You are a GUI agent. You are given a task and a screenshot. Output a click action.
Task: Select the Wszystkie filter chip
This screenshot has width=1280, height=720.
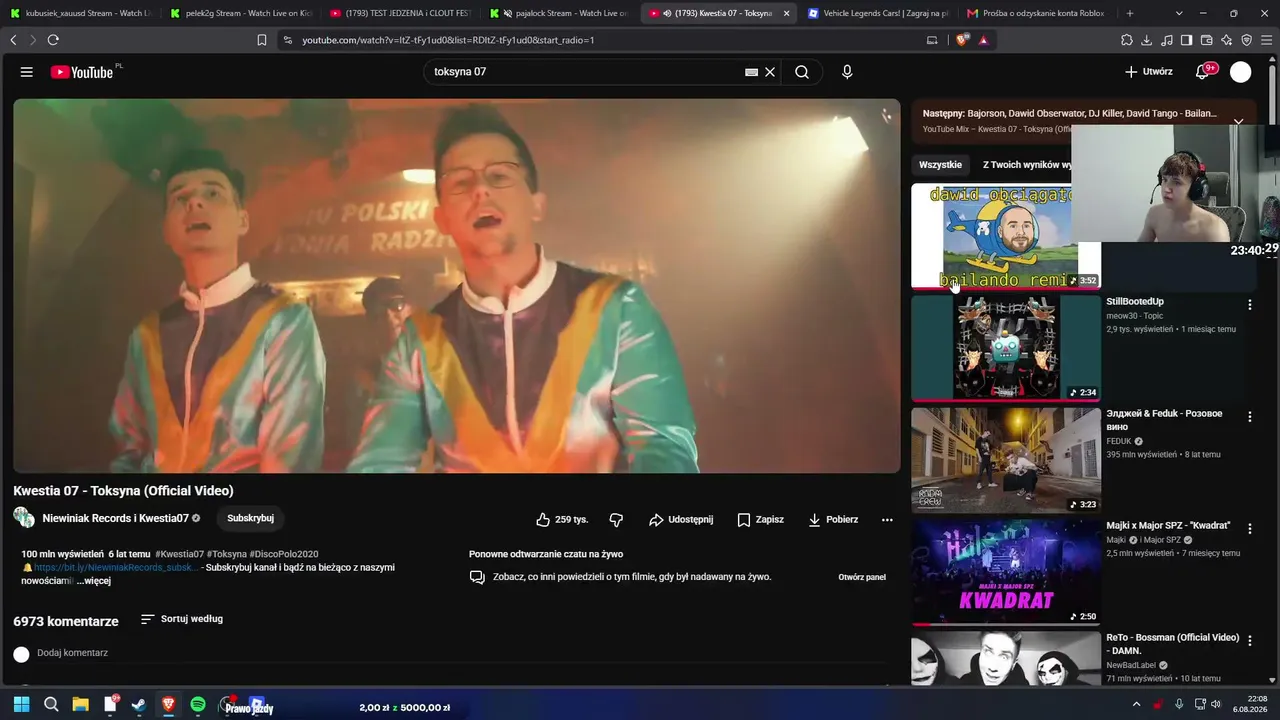pos(940,165)
